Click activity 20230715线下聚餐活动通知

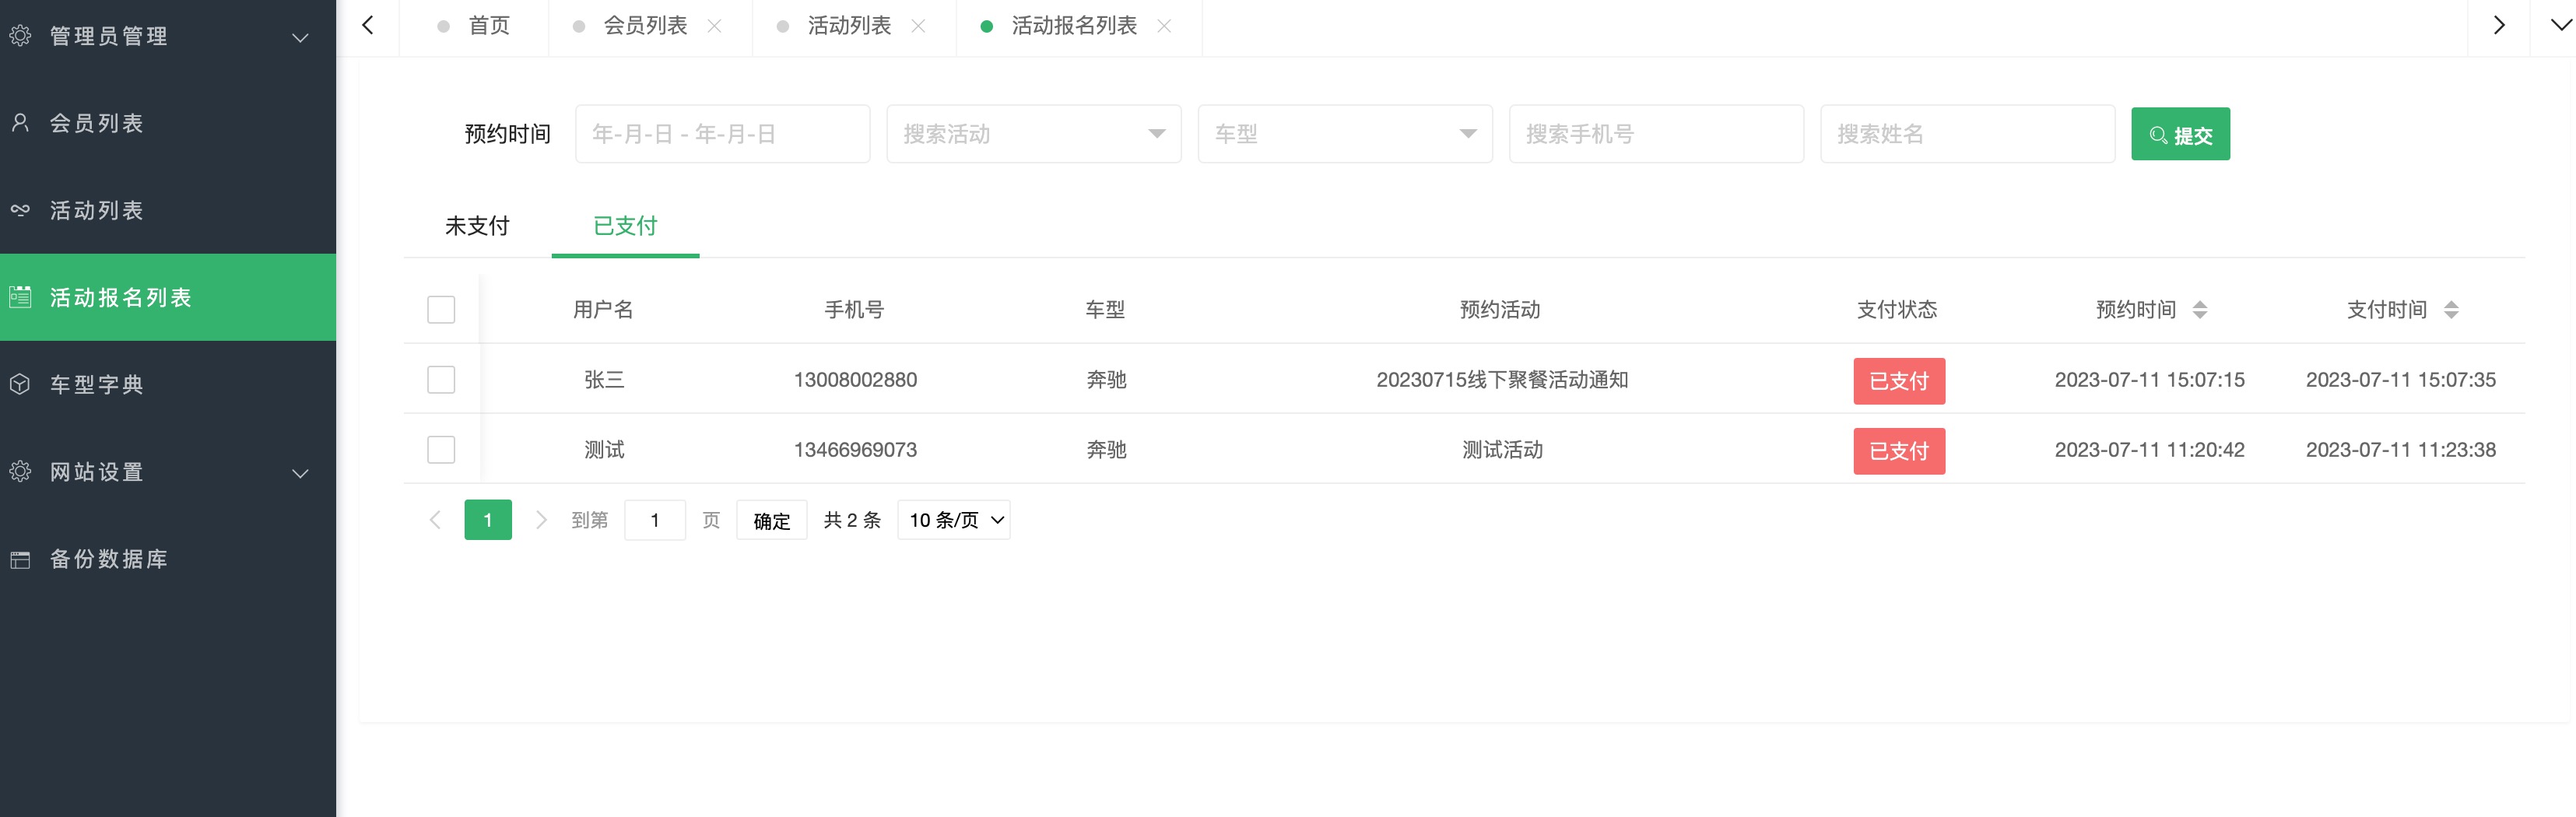(x=1502, y=380)
